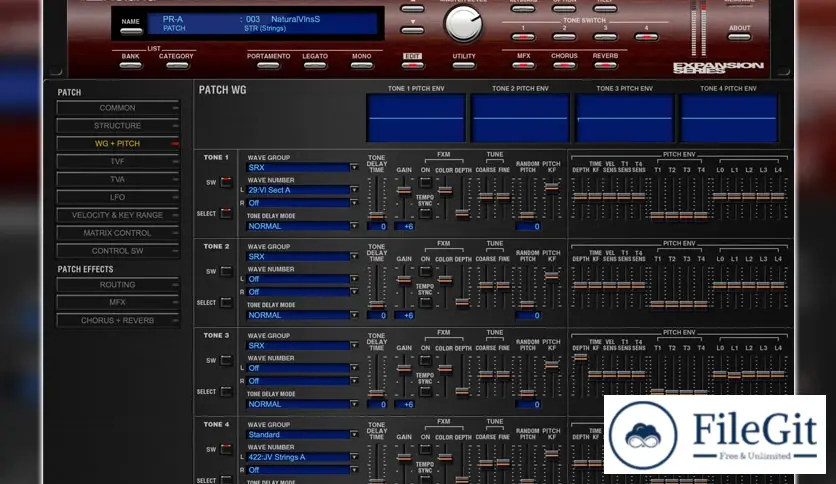Enable MONO mode
The image size is (836, 484).
pos(361,66)
